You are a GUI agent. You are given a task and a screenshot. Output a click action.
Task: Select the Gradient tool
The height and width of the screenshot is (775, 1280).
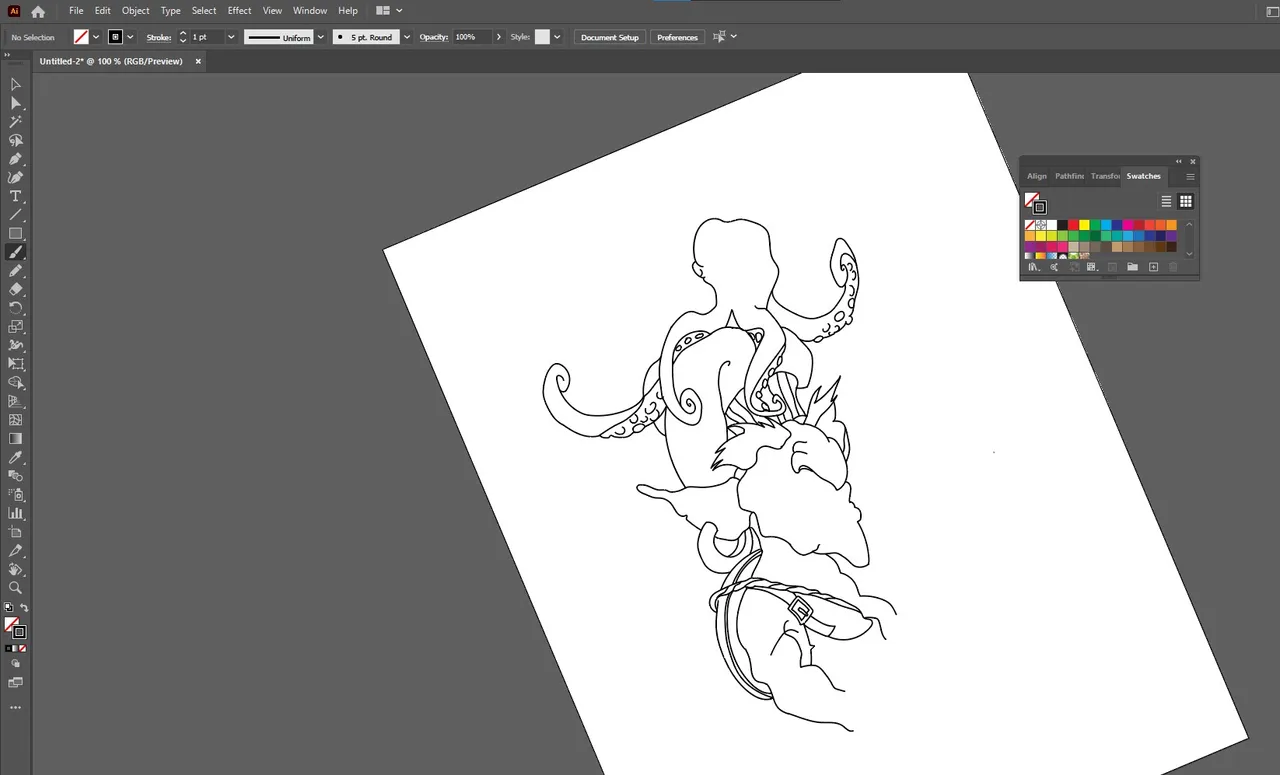pos(16,439)
